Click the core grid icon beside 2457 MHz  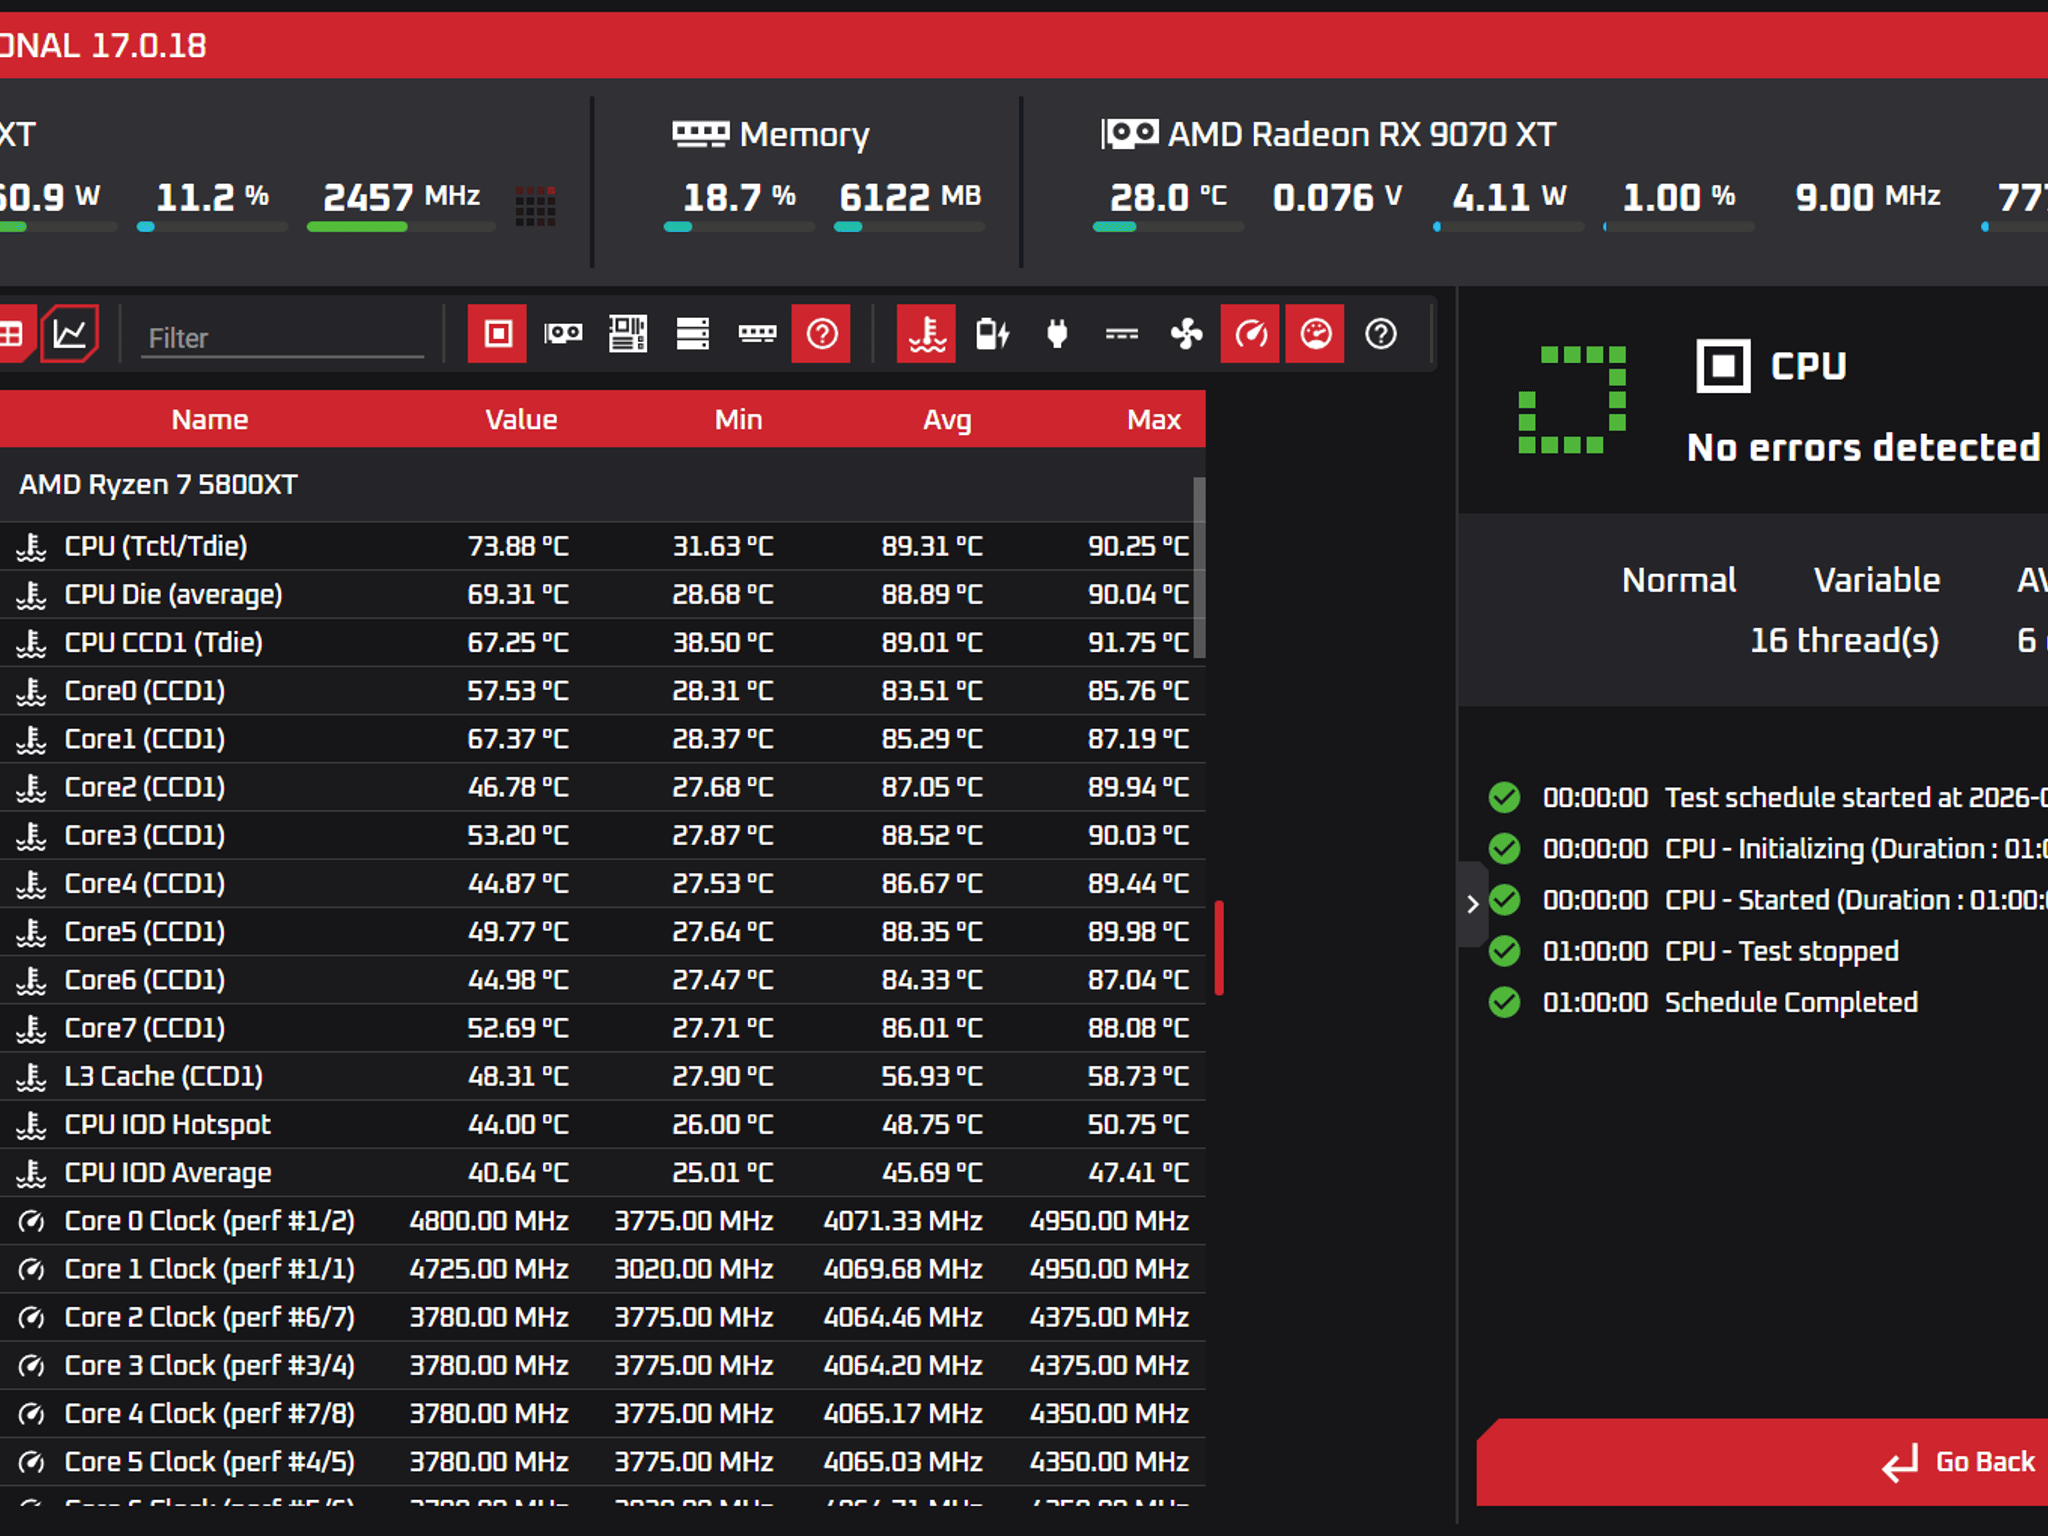click(535, 205)
